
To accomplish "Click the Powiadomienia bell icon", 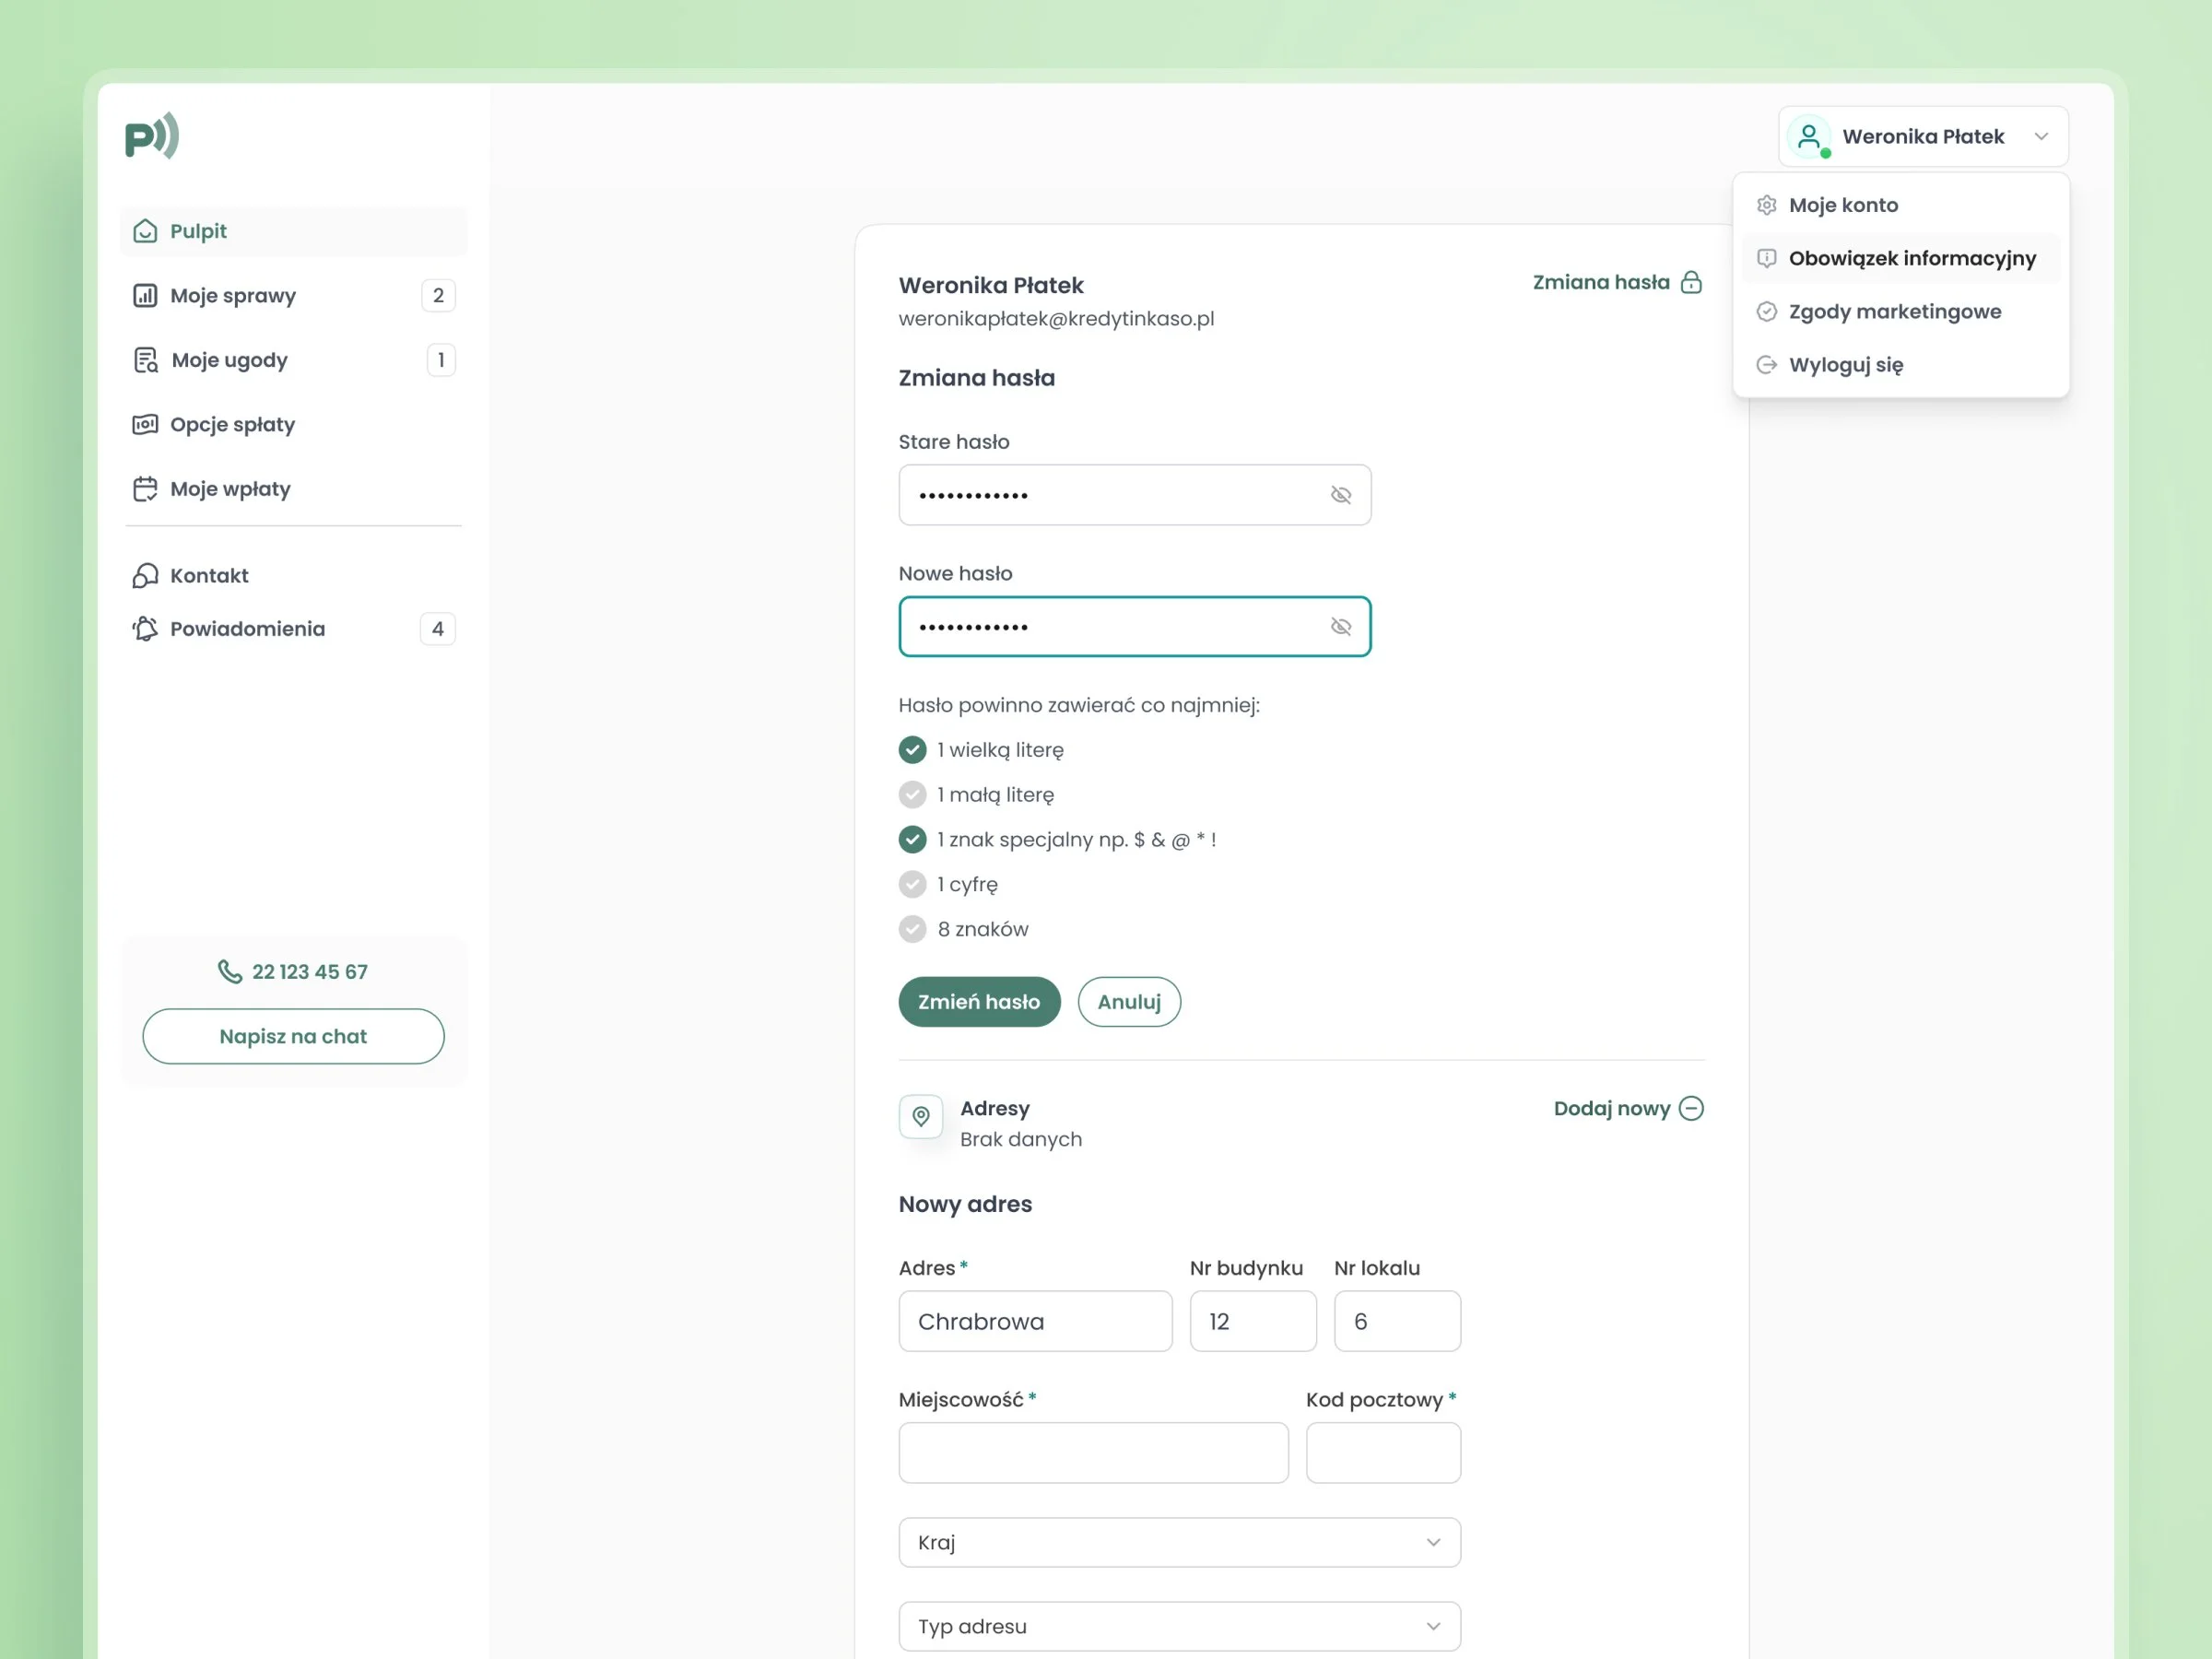I will point(145,628).
